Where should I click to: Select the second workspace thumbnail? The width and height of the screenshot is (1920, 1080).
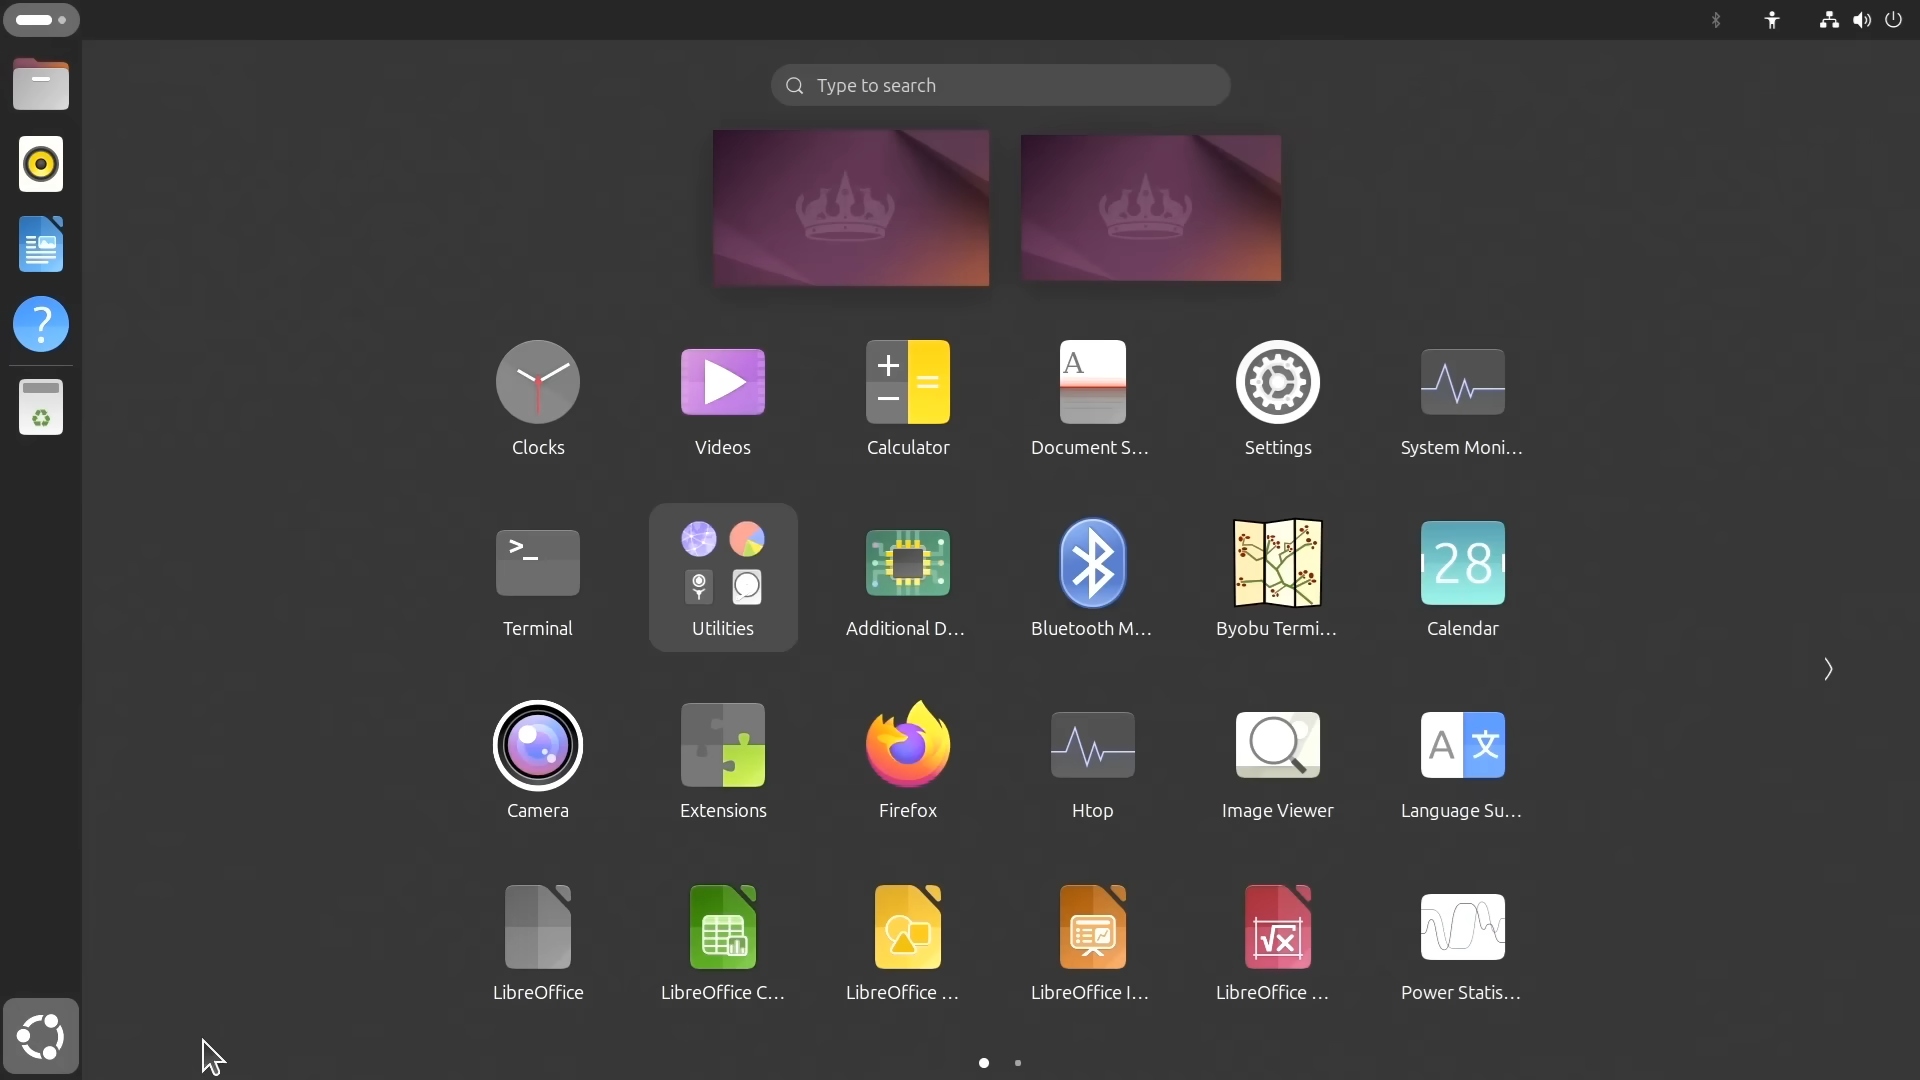coord(1150,208)
